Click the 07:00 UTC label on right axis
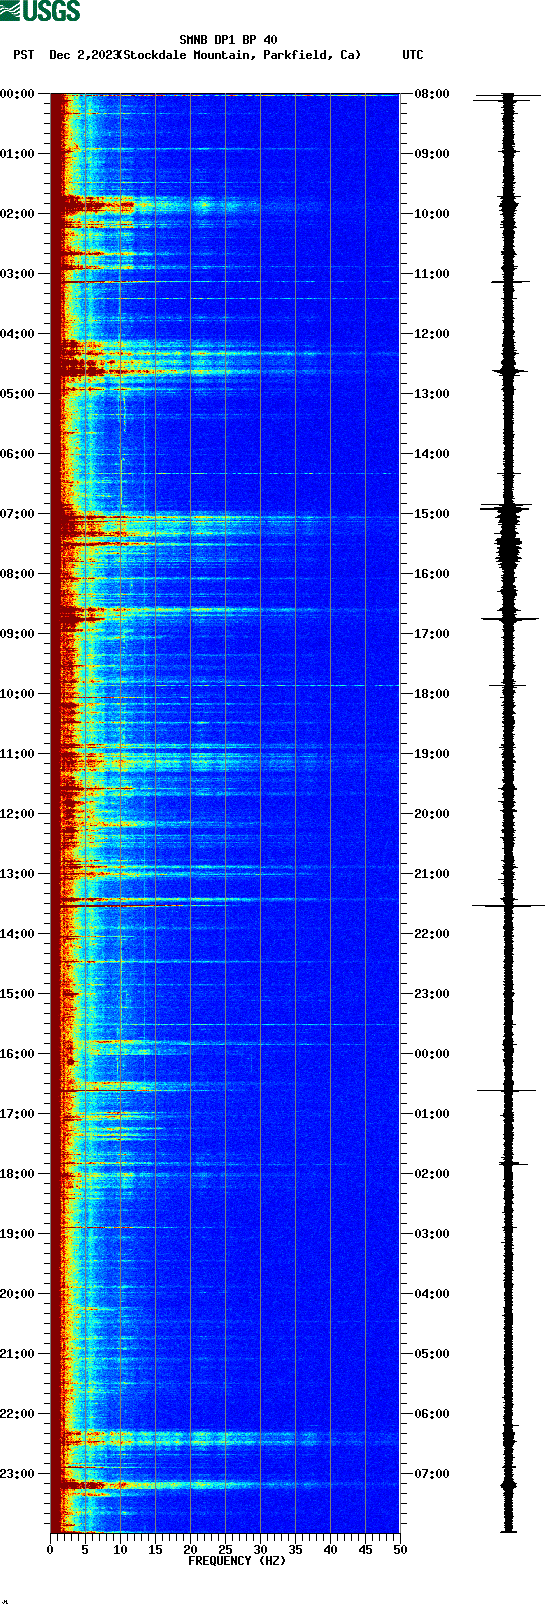The image size is (552, 1613). (x=432, y=1474)
